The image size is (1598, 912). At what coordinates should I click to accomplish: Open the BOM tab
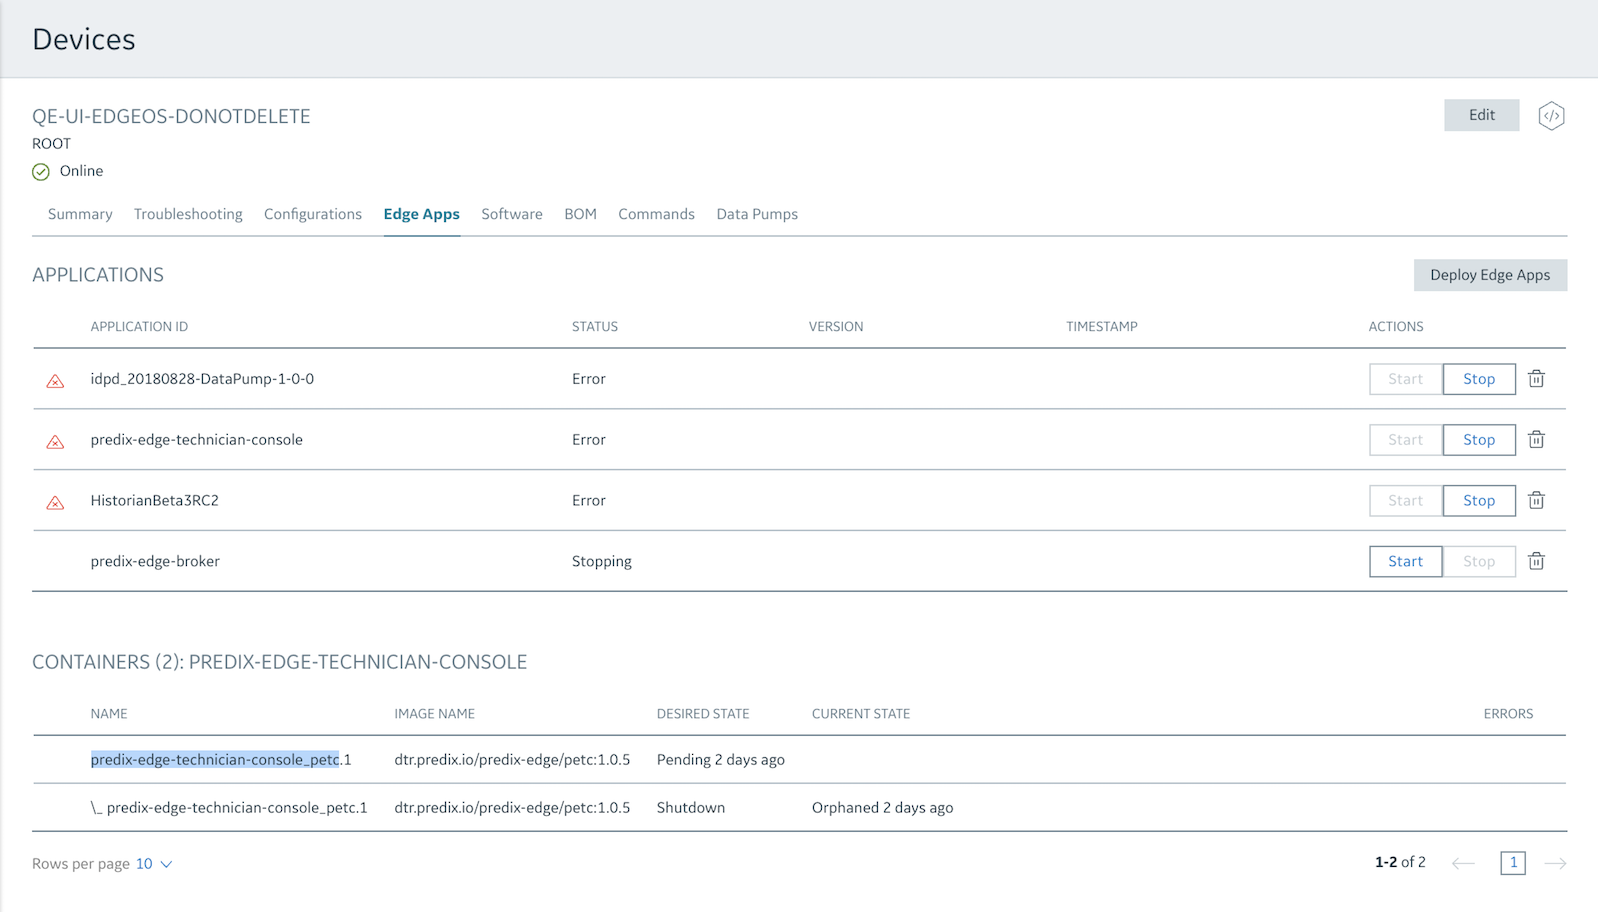click(580, 214)
